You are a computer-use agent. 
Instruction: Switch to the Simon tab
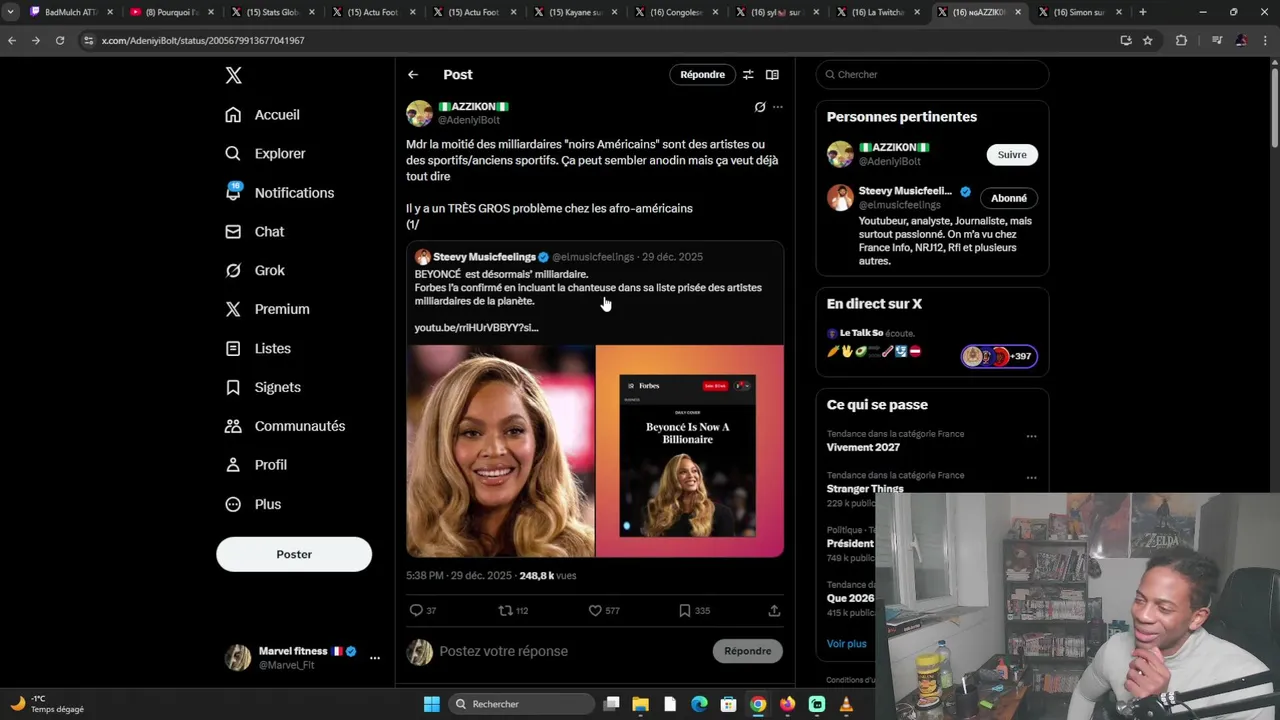pos(1080,12)
